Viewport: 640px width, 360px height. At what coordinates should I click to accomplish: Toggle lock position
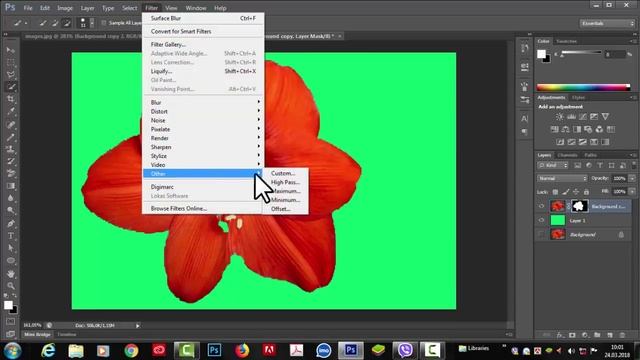tap(576, 192)
